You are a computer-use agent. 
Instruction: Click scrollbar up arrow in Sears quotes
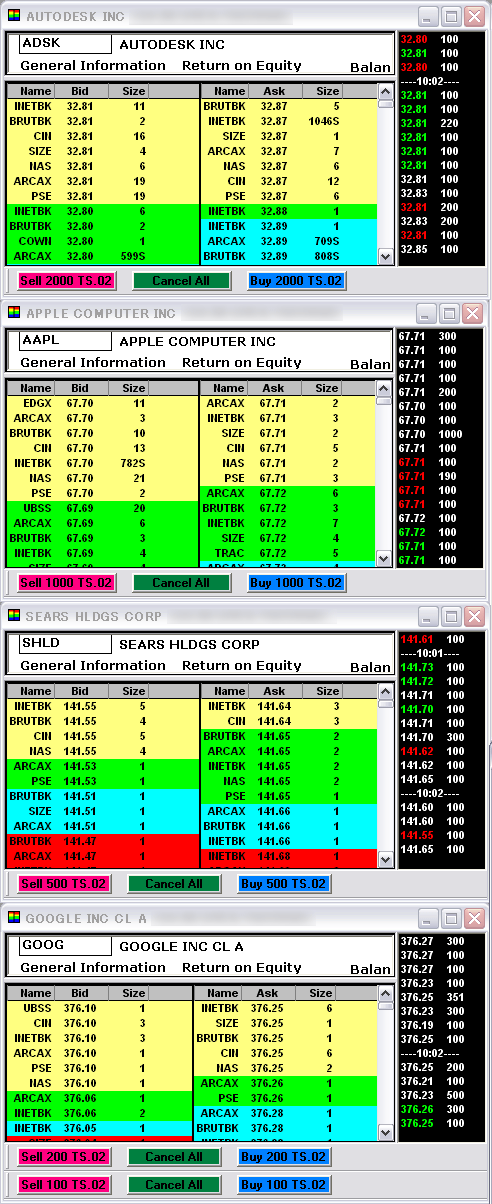click(385, 691)
